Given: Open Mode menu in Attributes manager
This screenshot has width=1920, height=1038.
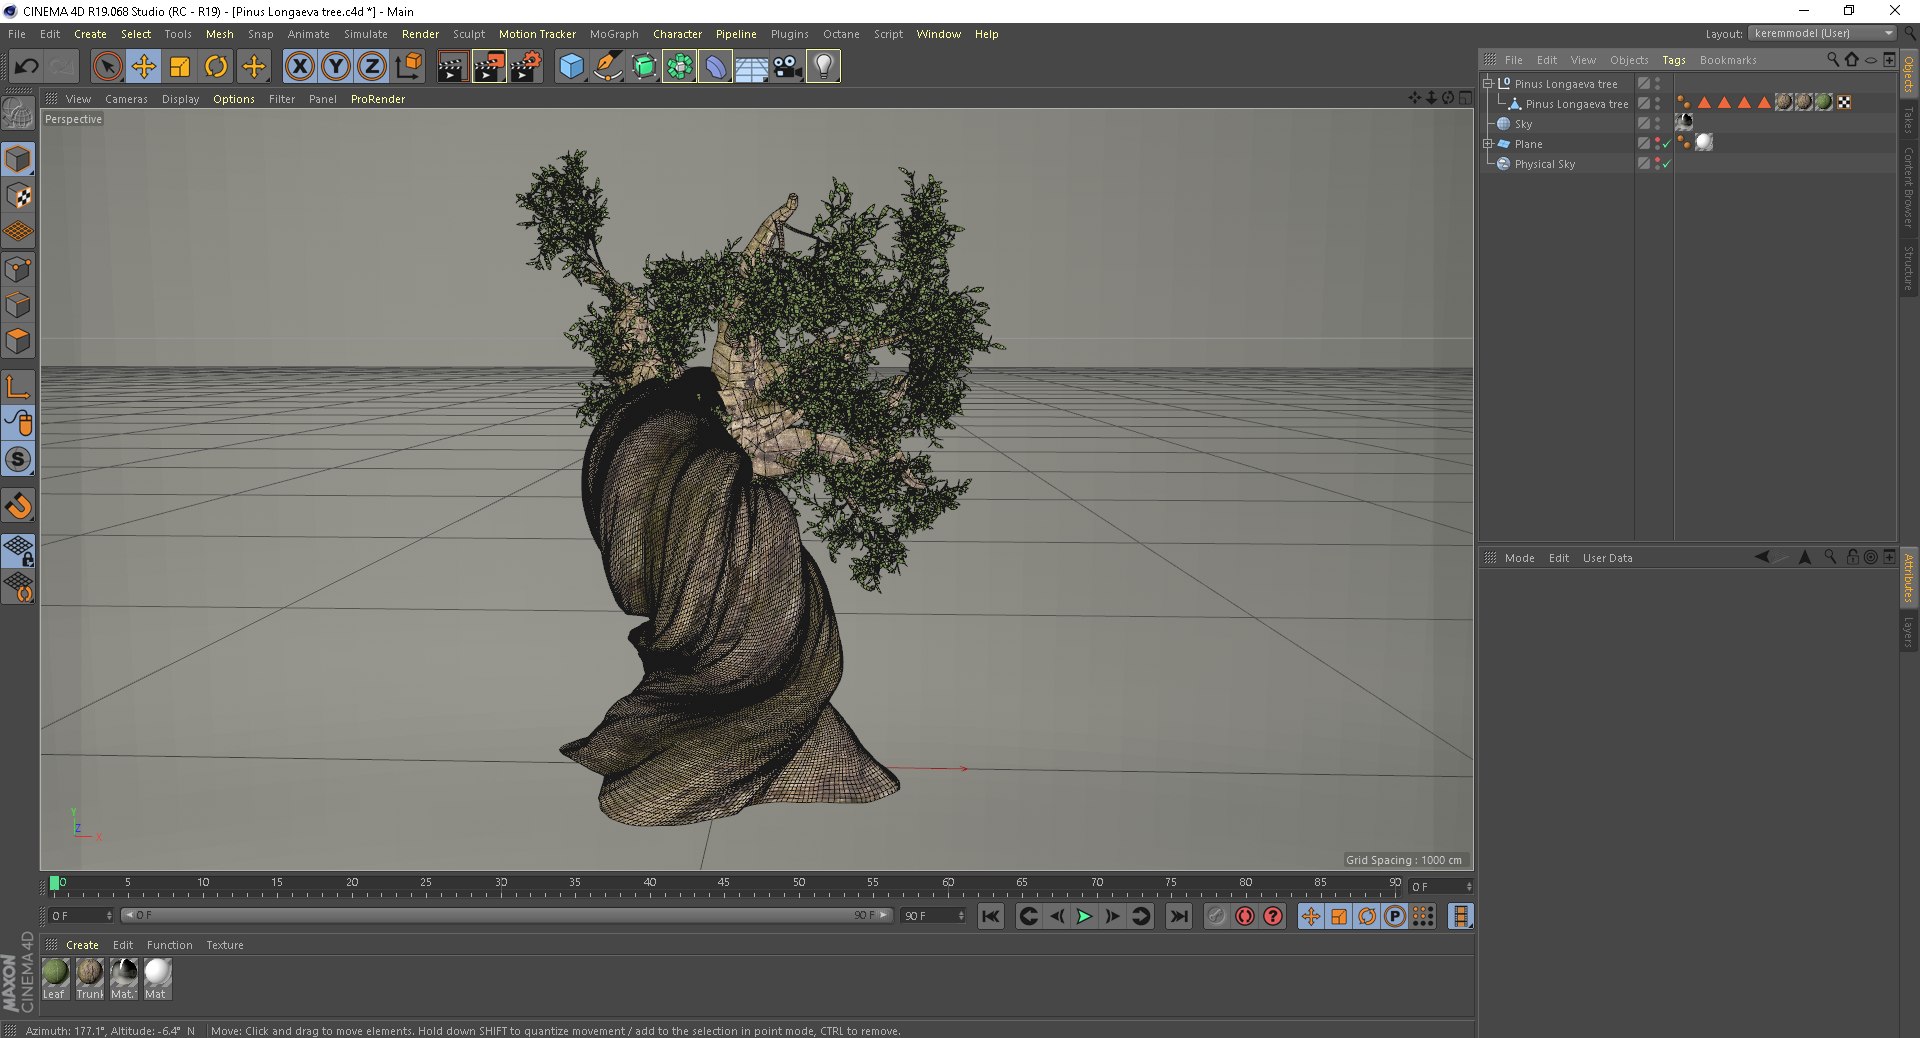Looking at the screenshot, I should click(x=1519, y=558).
